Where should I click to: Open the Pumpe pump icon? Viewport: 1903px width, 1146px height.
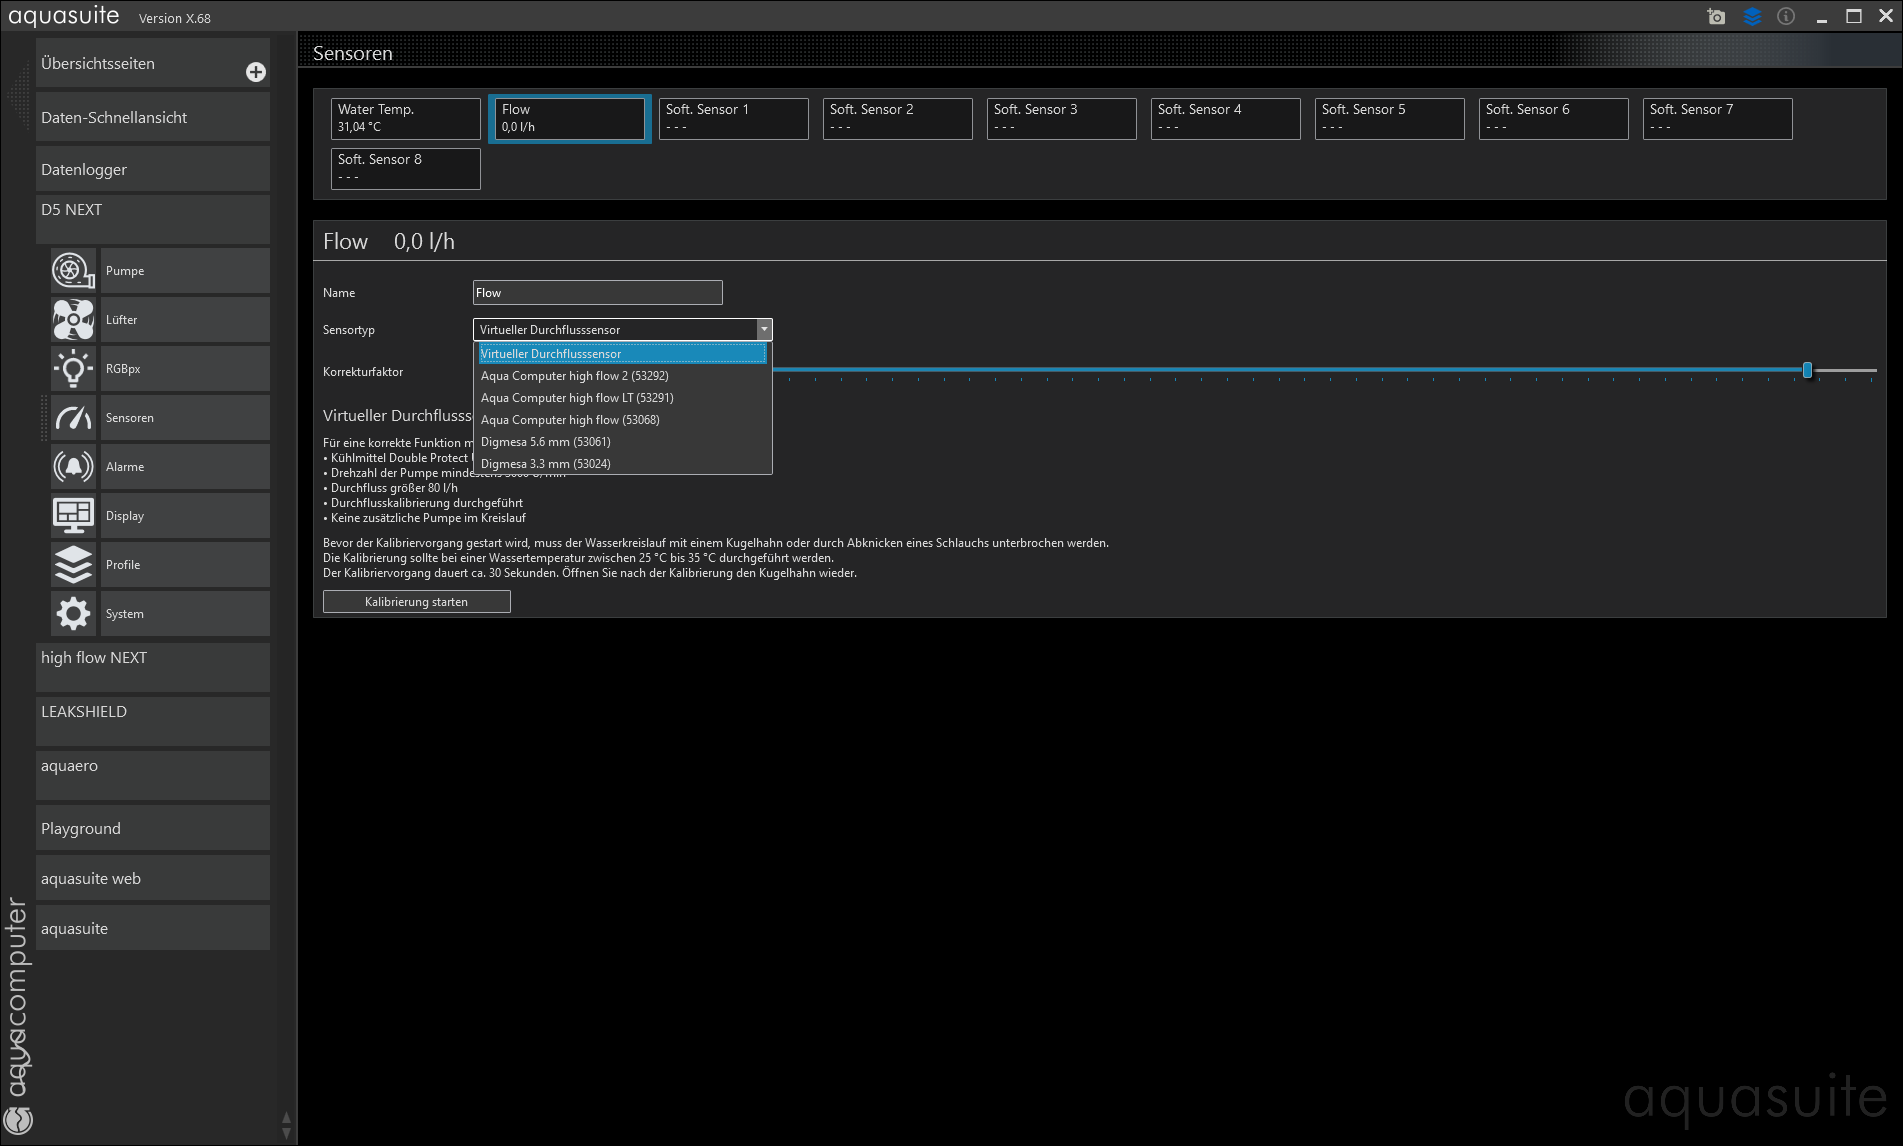(73, 271)
